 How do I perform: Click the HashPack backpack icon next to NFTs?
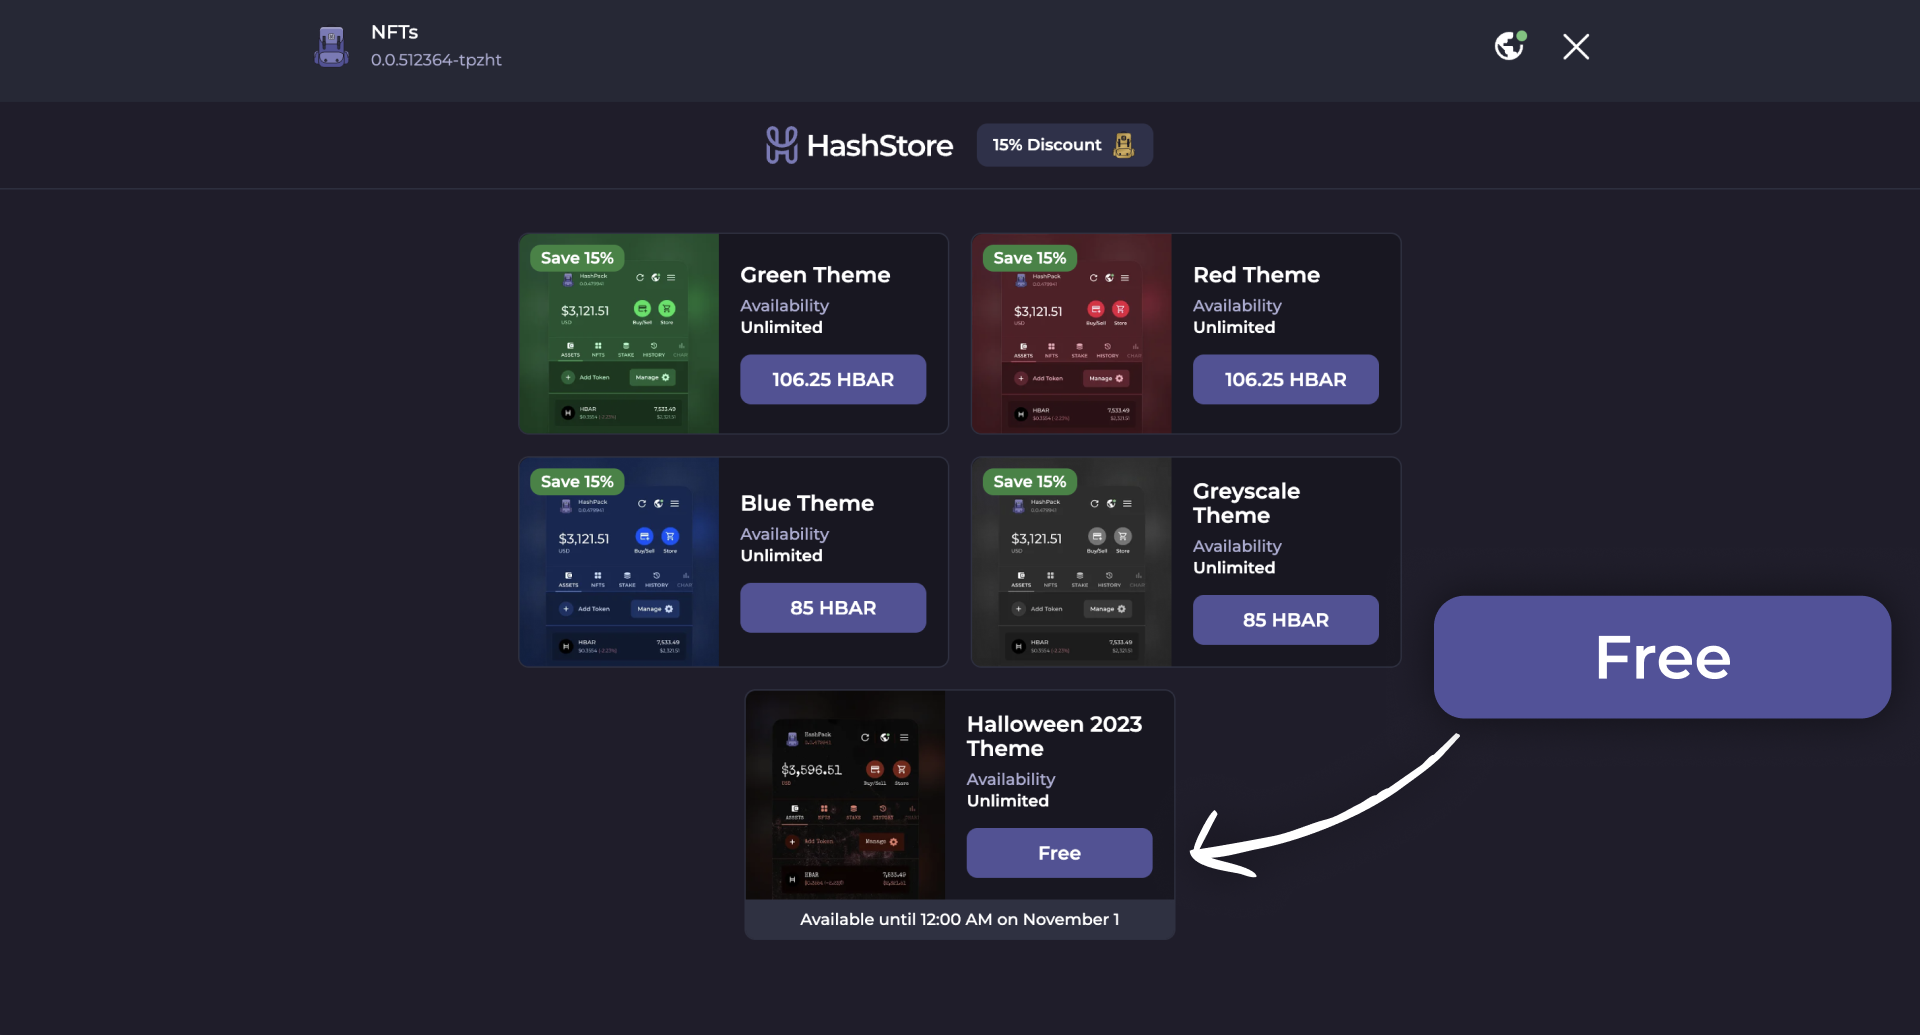(331, 46)
